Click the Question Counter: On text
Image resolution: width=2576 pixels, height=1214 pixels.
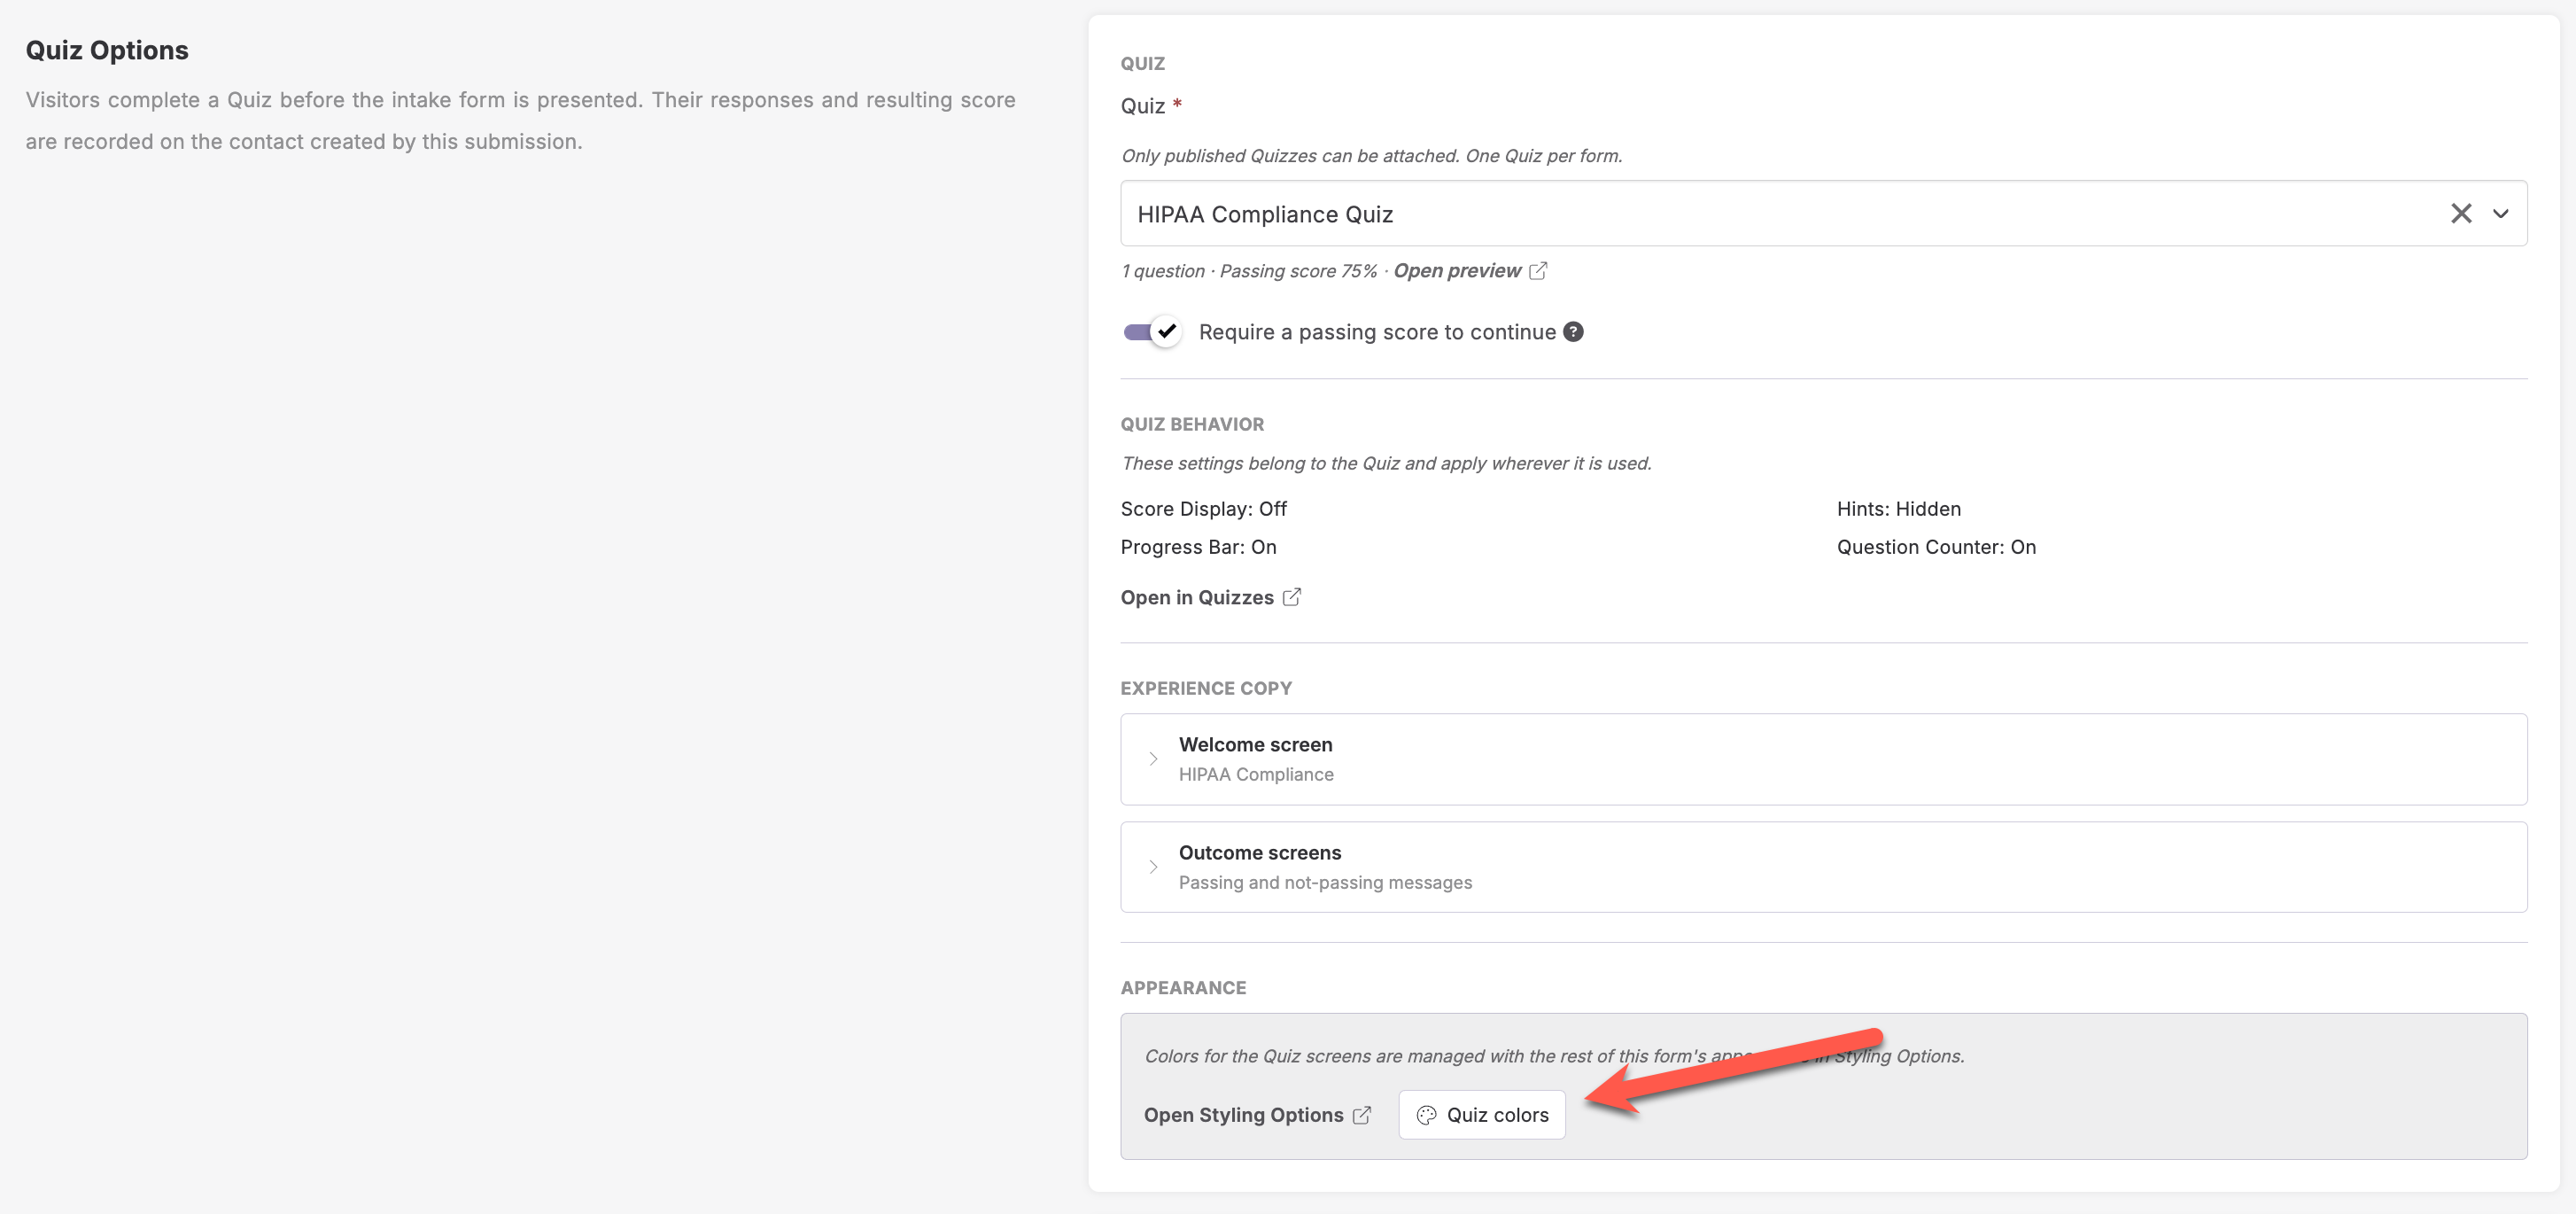coord(1936,547)
